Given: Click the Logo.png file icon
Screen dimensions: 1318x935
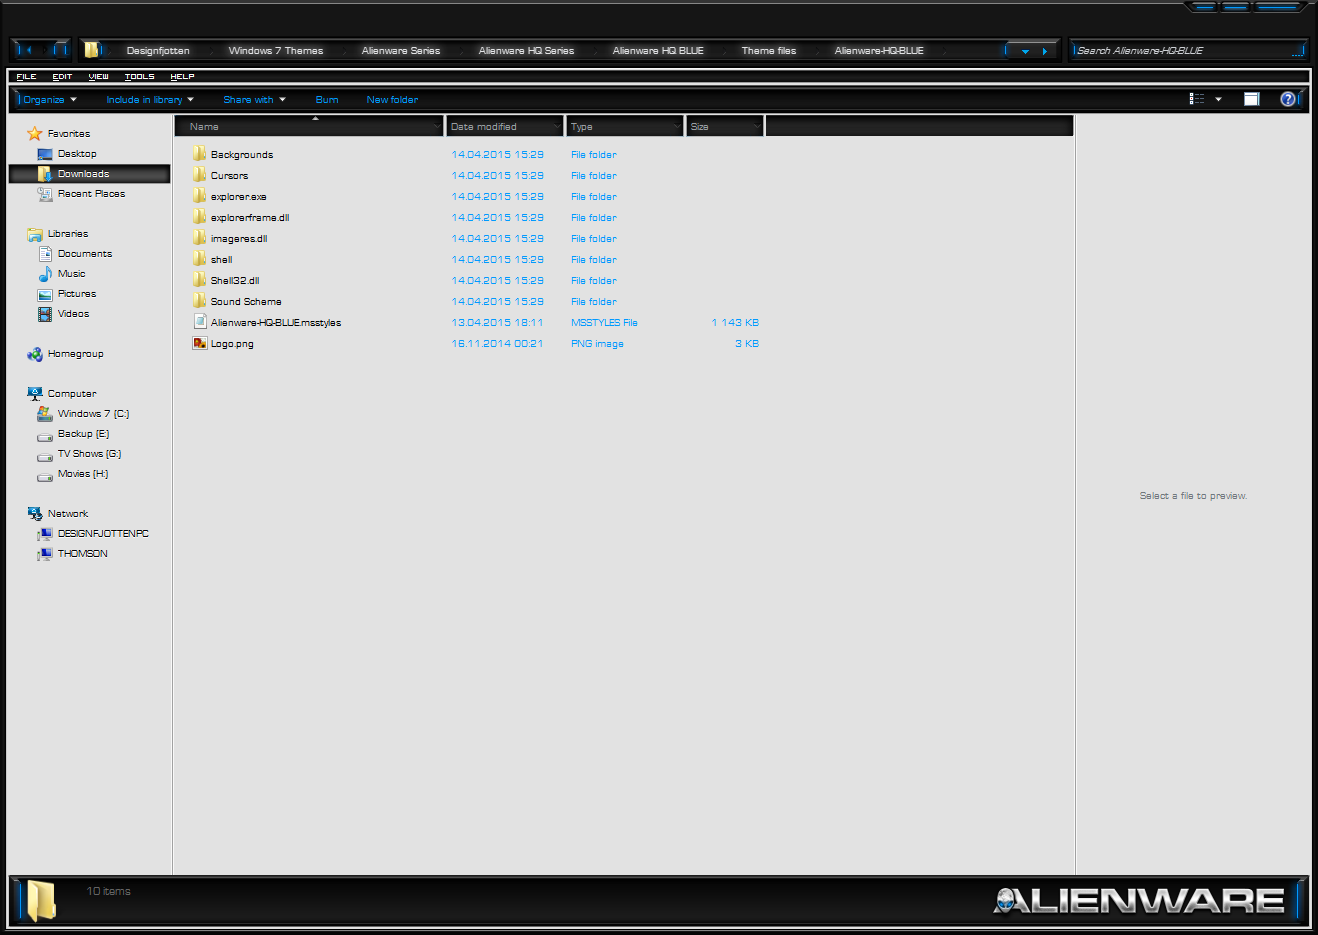Looking at the screenshot, I should [200, 343].
